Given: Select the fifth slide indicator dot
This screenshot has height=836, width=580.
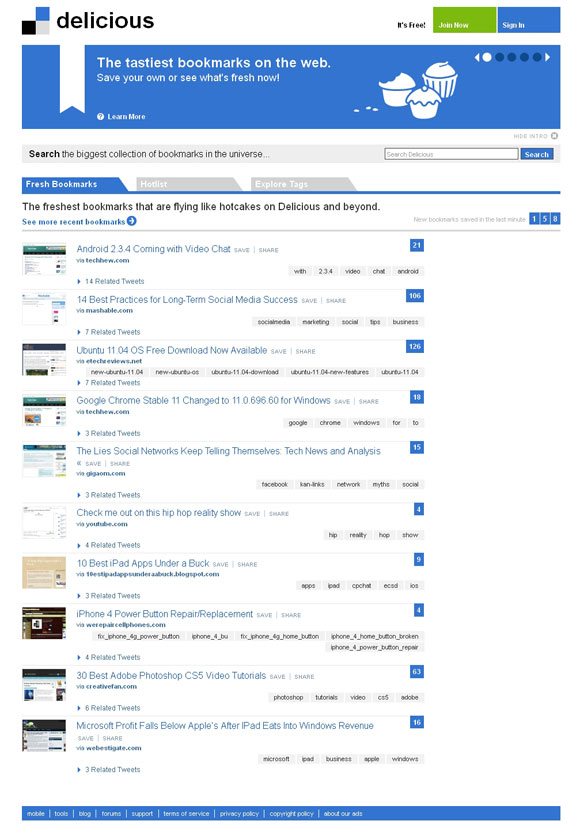Looking at the screenshot, I should coord(537,57).
